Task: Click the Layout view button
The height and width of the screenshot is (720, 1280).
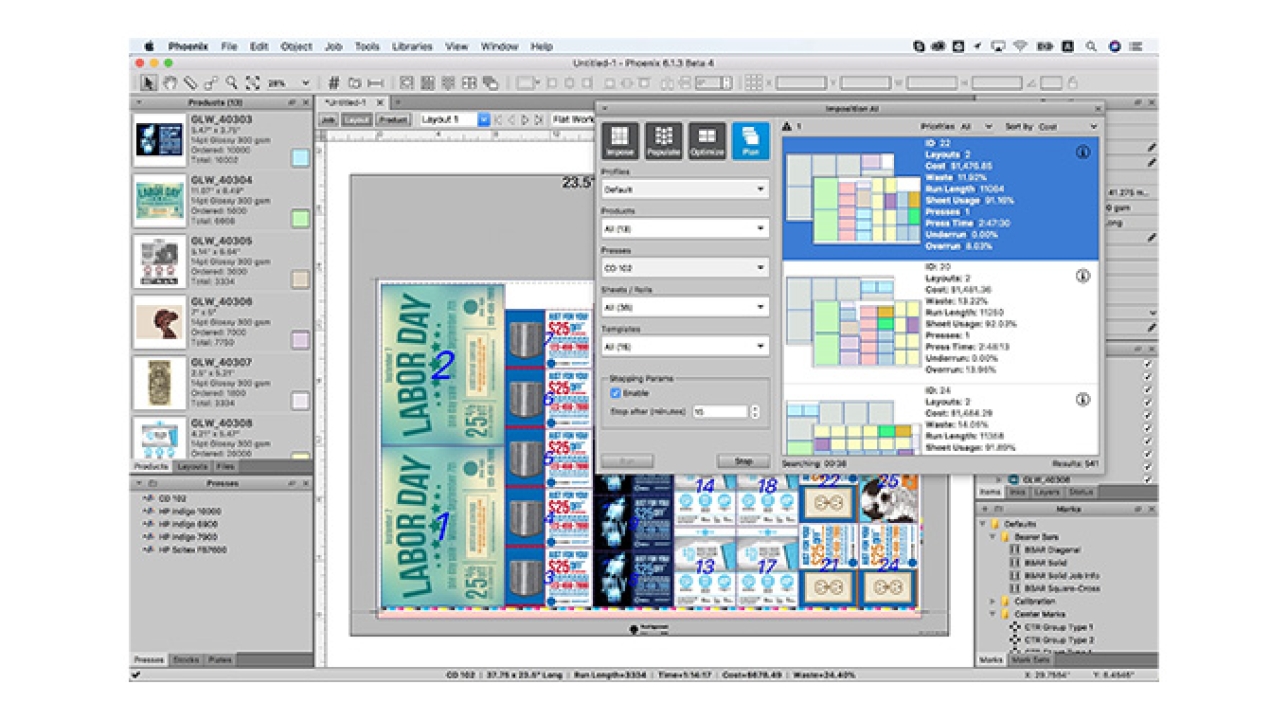Action: tap(356, 120)
